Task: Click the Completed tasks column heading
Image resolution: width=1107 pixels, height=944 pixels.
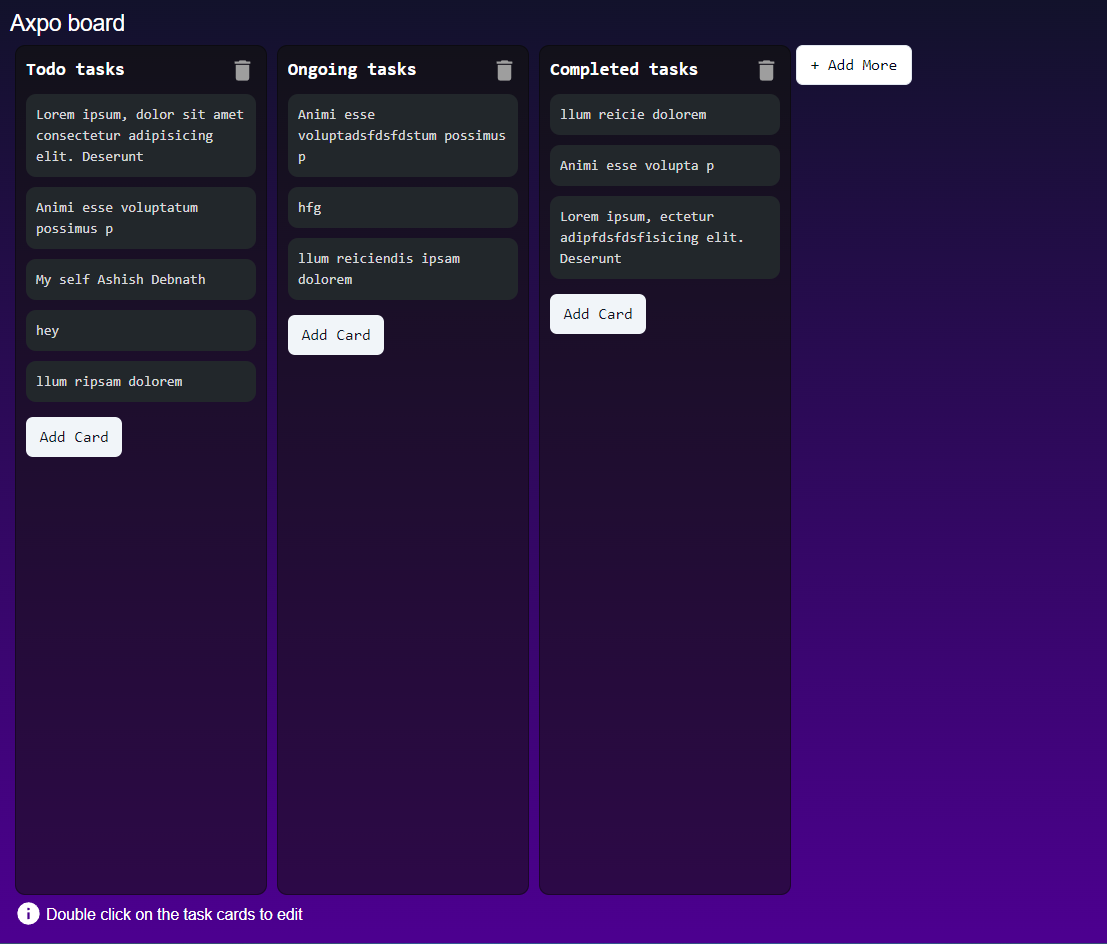Action: pos(624,70)
